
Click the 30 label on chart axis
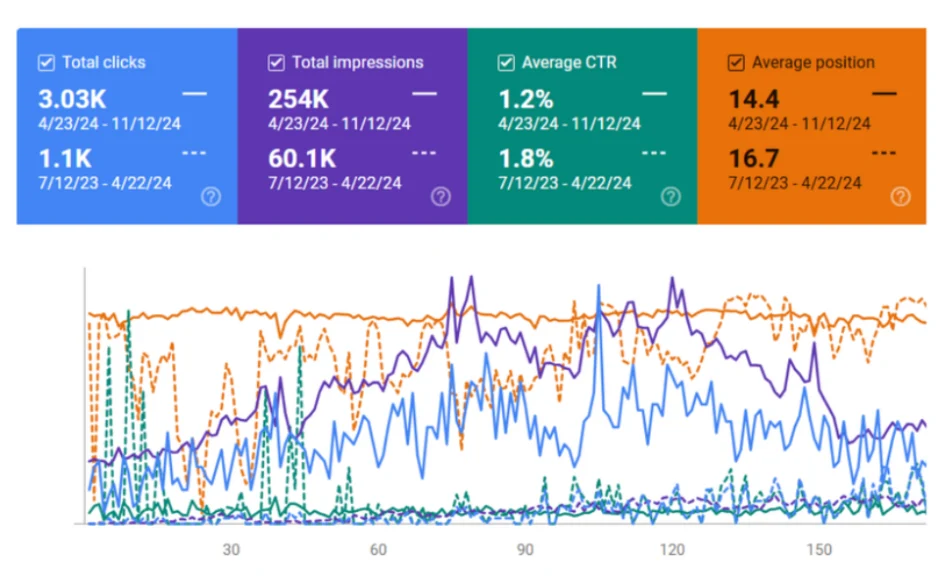point(231,550)
